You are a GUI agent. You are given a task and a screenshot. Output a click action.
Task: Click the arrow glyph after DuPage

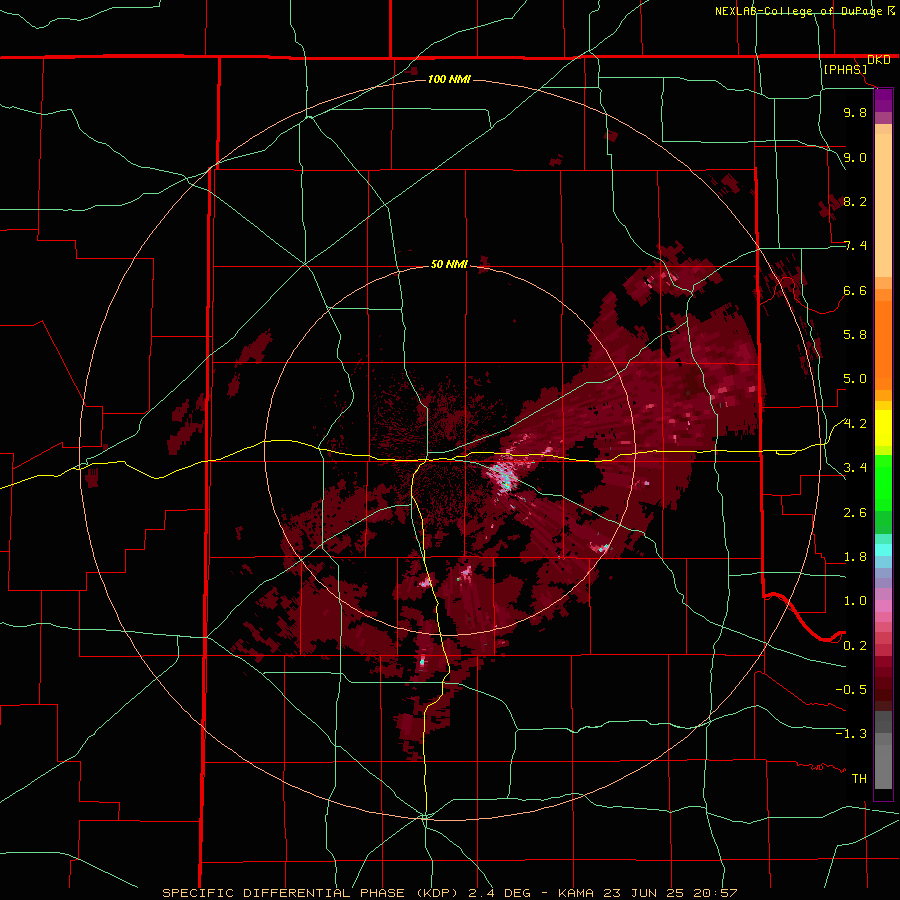(x=891, y=10)
